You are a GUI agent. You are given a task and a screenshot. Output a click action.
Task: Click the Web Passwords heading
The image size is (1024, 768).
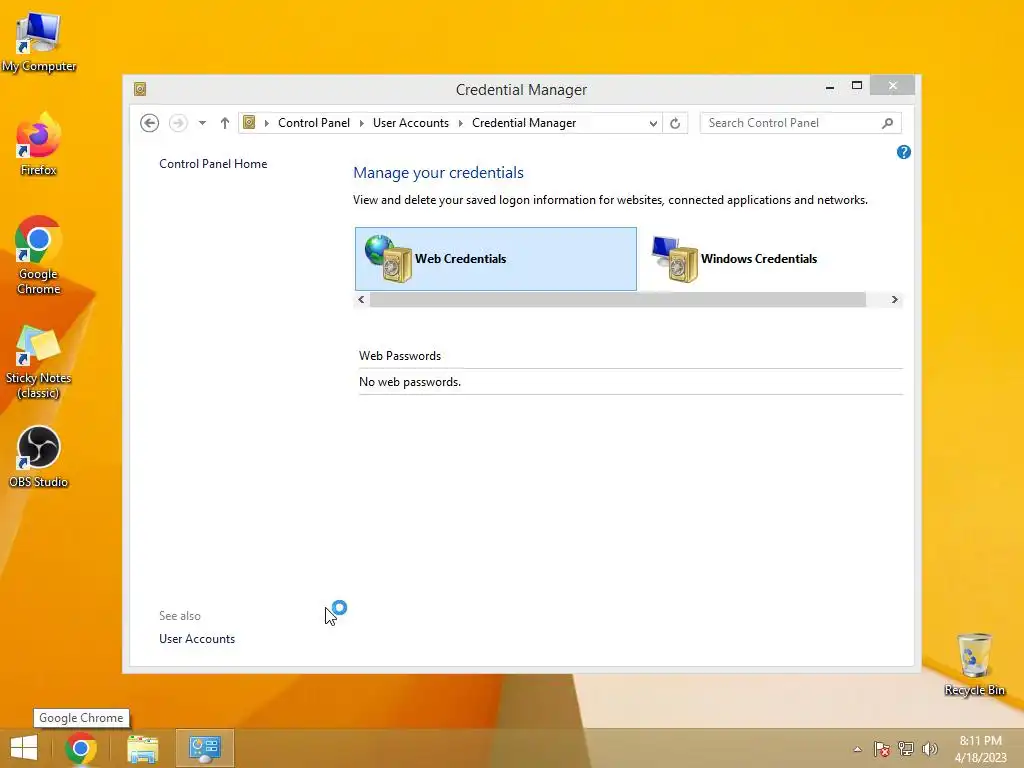click(400, 356)
